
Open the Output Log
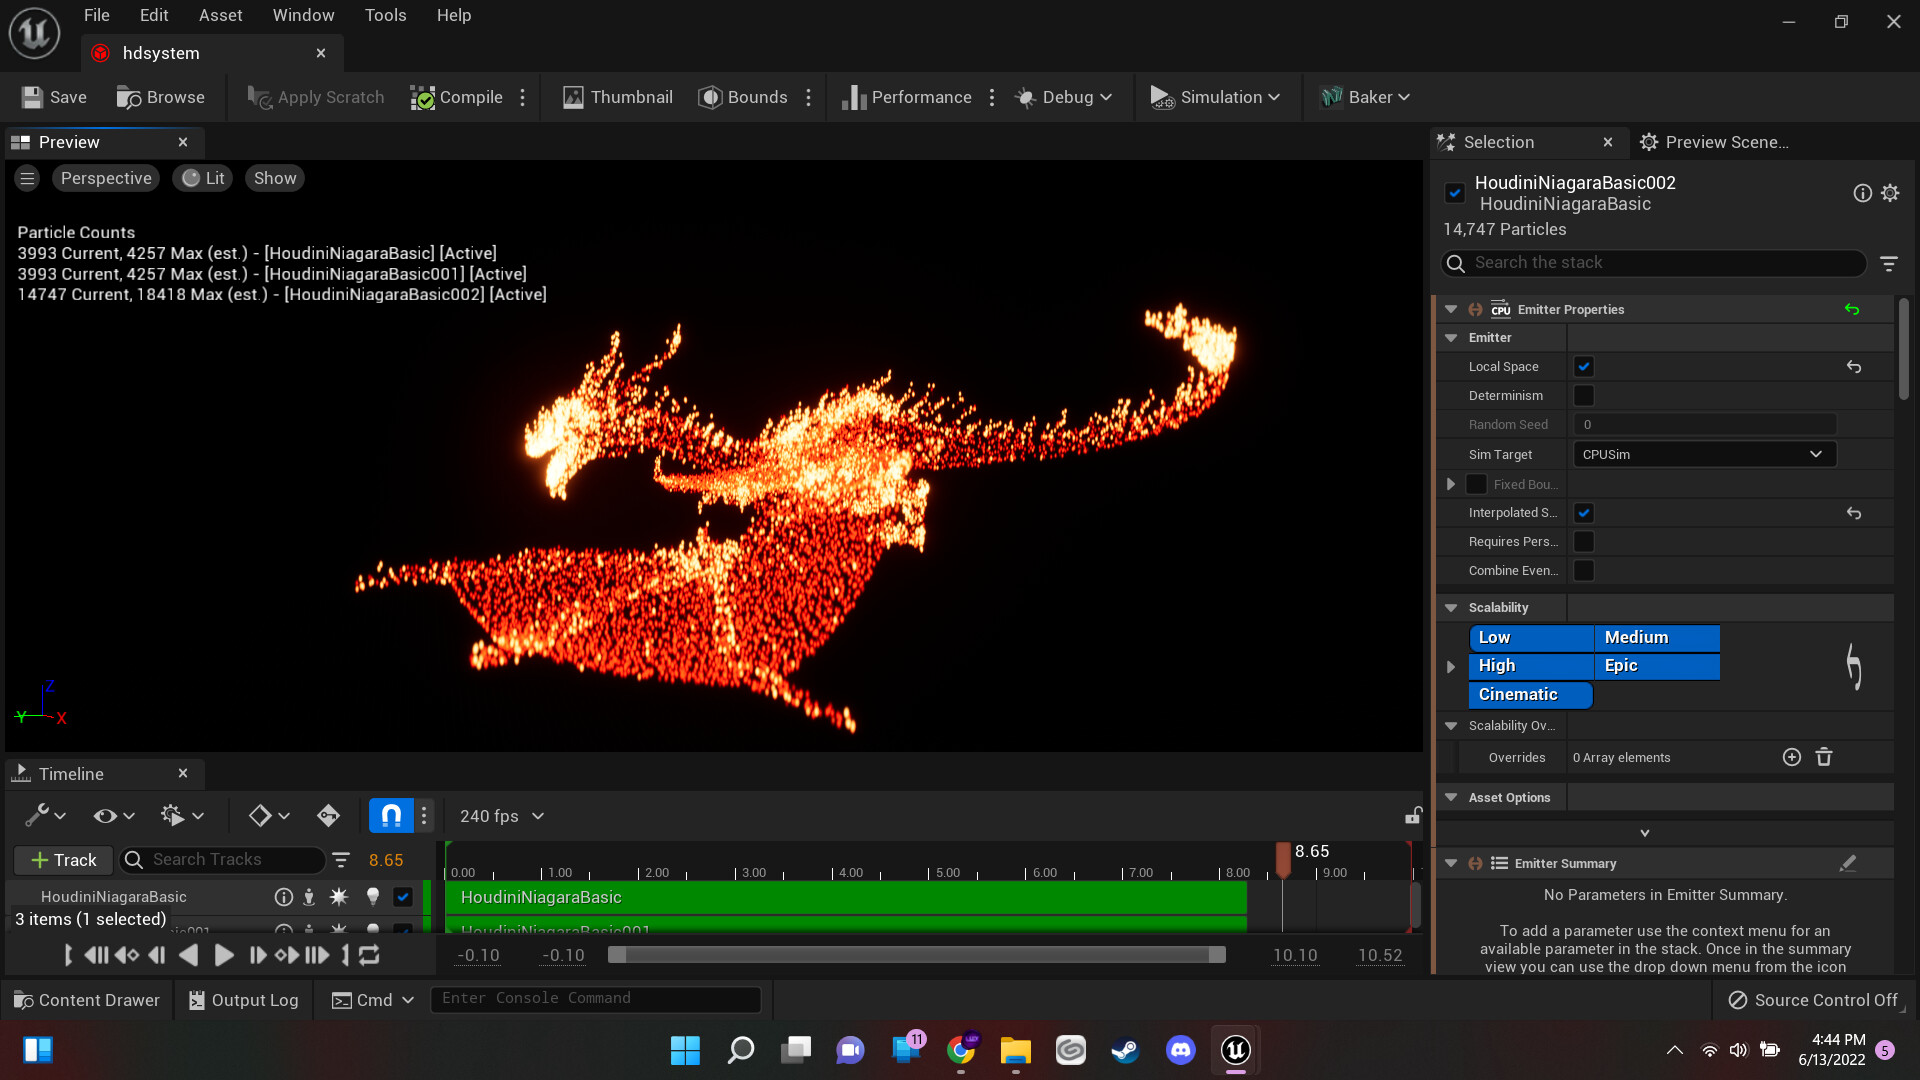(x=243, y=999)
